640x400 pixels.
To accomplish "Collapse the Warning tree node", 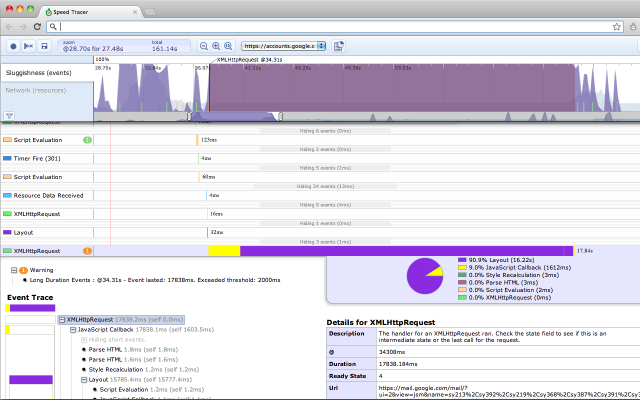I will tap(13, 270).
